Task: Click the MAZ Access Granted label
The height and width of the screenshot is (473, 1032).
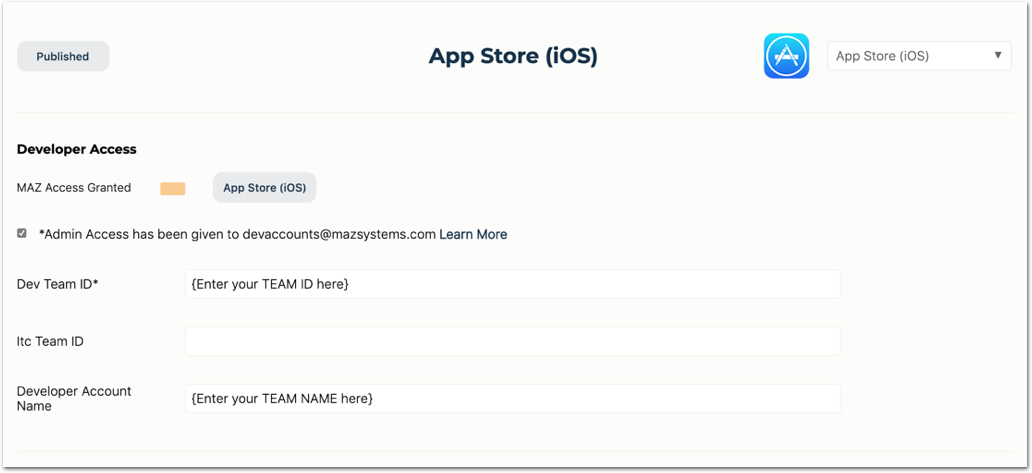Action: [74, 187]
